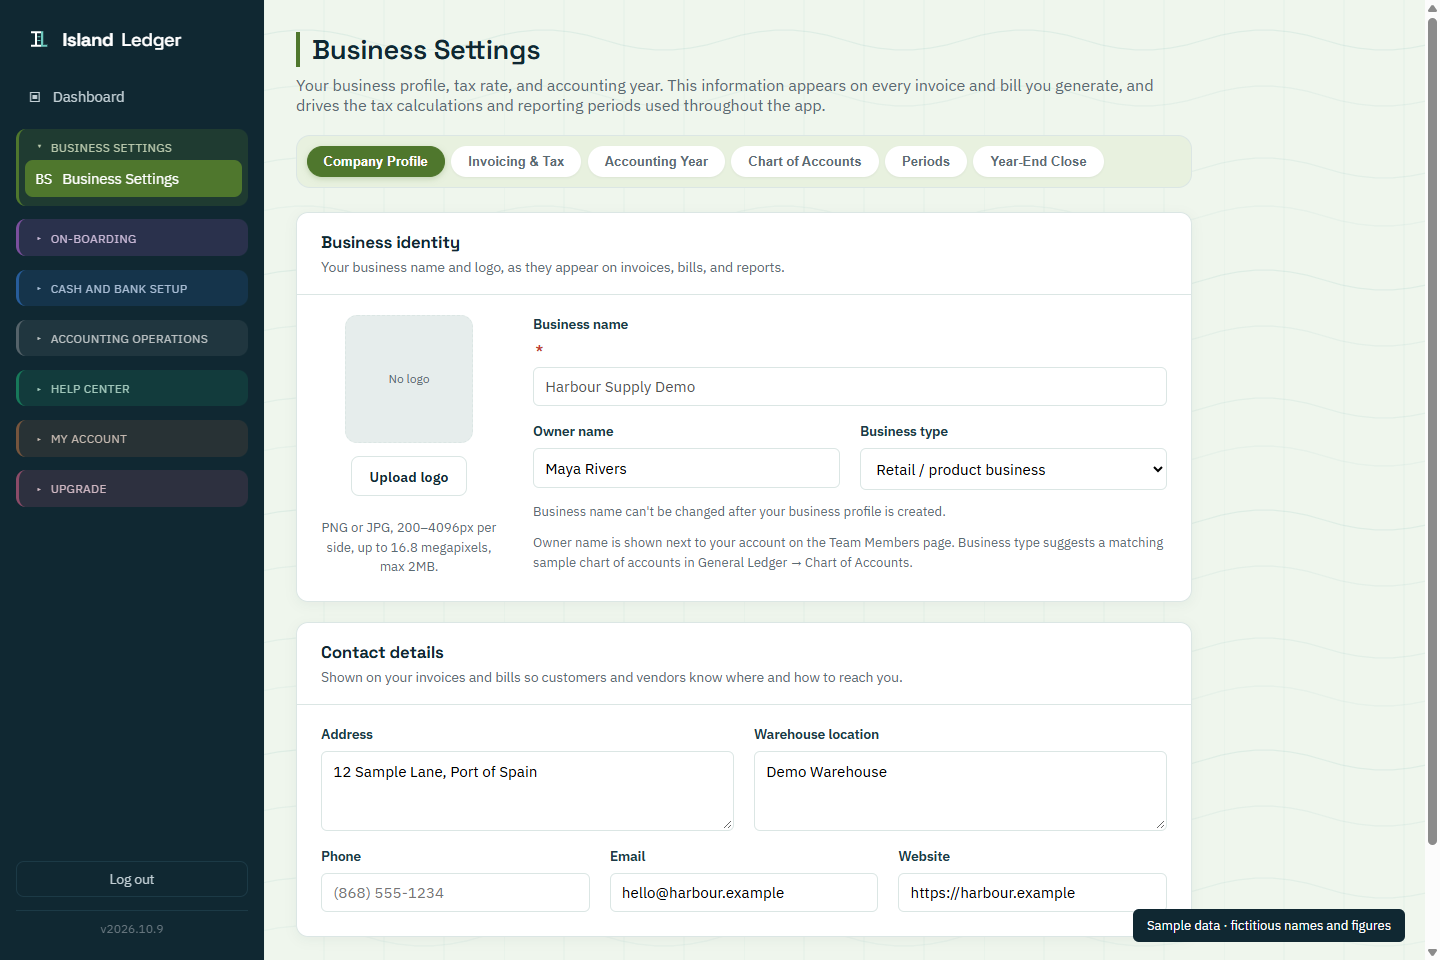Click the 'Business identity' section heading
1440x960 pixels.
[390, 242]
